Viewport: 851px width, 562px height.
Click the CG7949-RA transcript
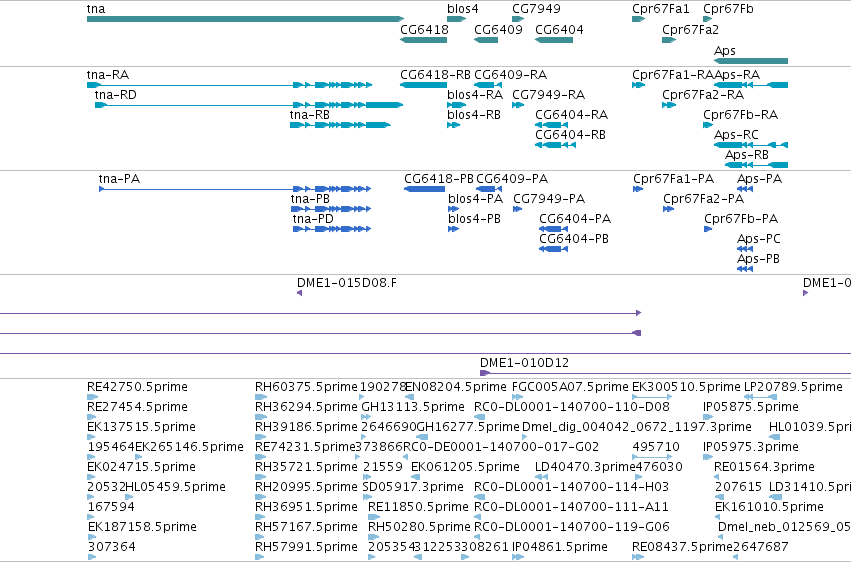click(x=518, y=105)
